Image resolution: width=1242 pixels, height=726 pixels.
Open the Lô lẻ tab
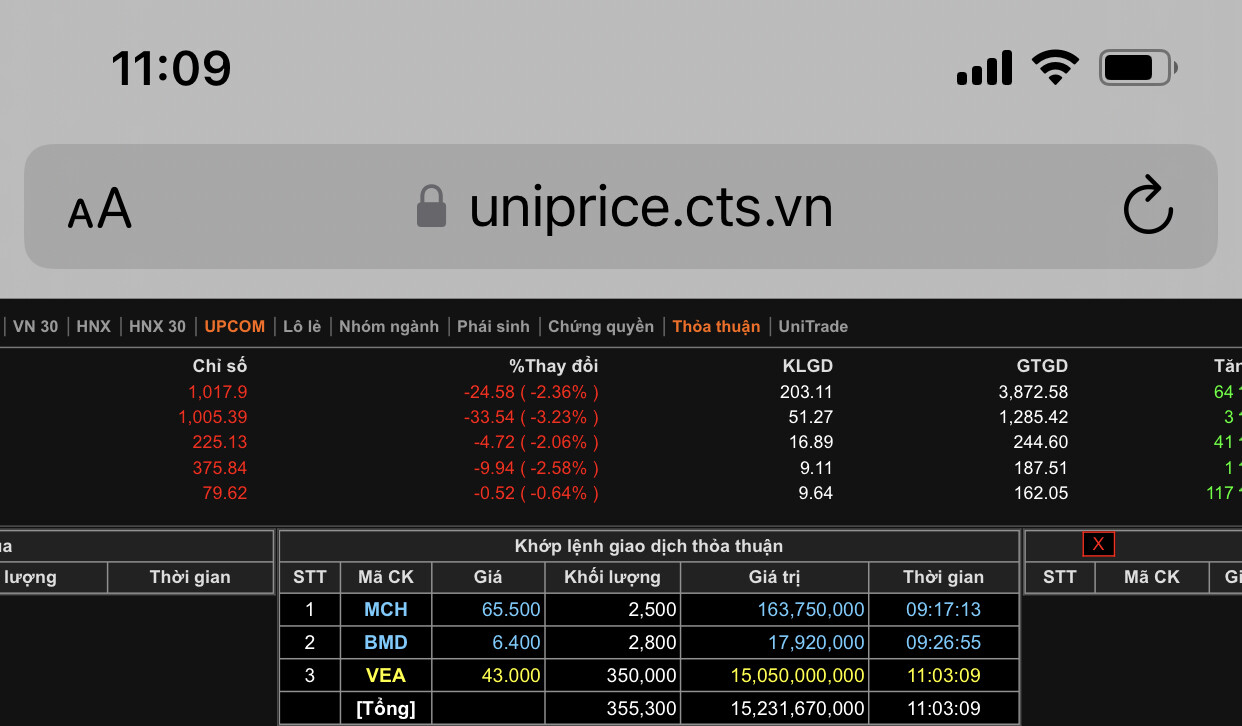[x=302, y=326]
